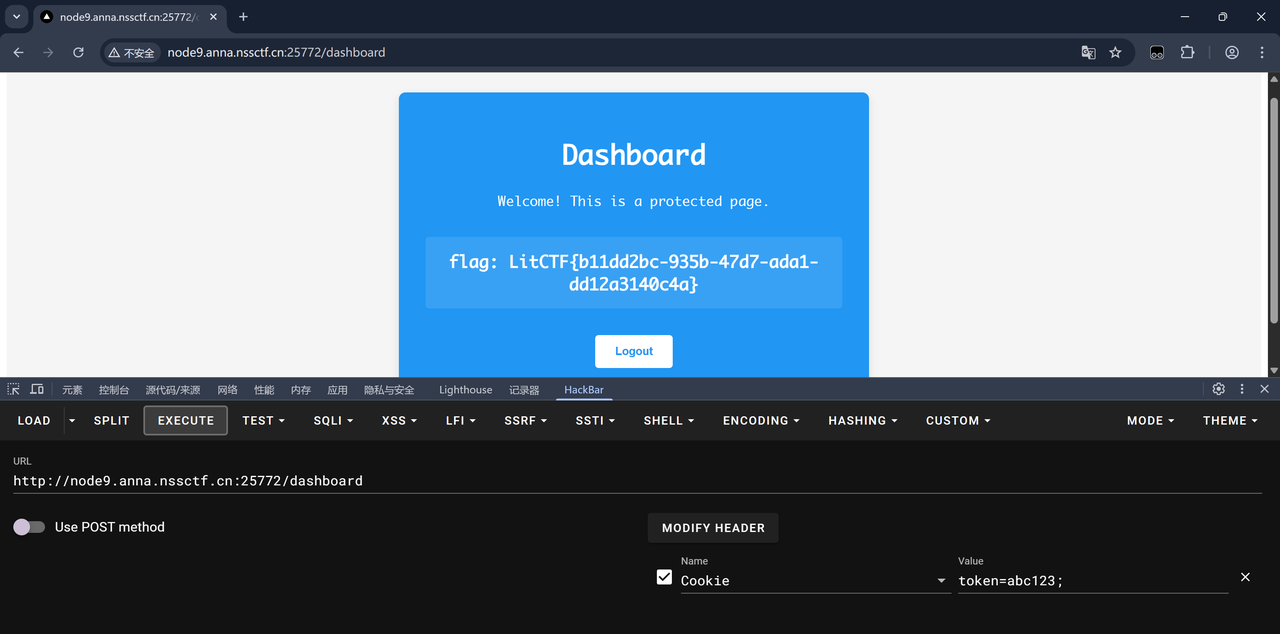Click the 'Welcome! This is a protected page.' text
1280x634 pixels.
pyautogui.click(x=633, y=201)
